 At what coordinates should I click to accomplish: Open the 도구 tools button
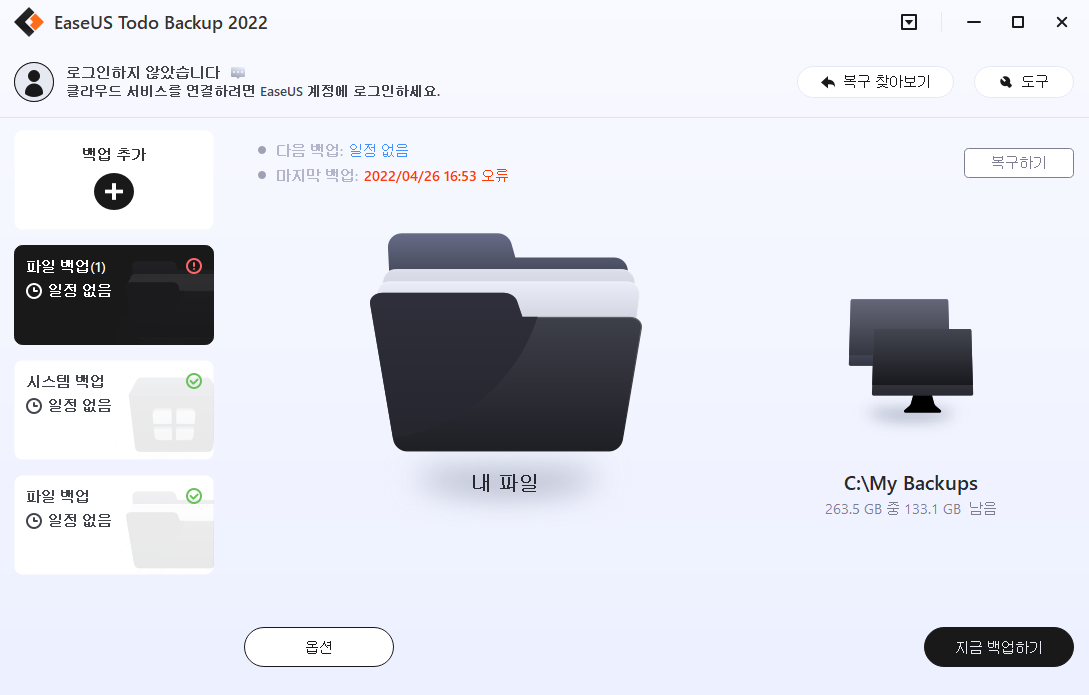point(1024,82)
